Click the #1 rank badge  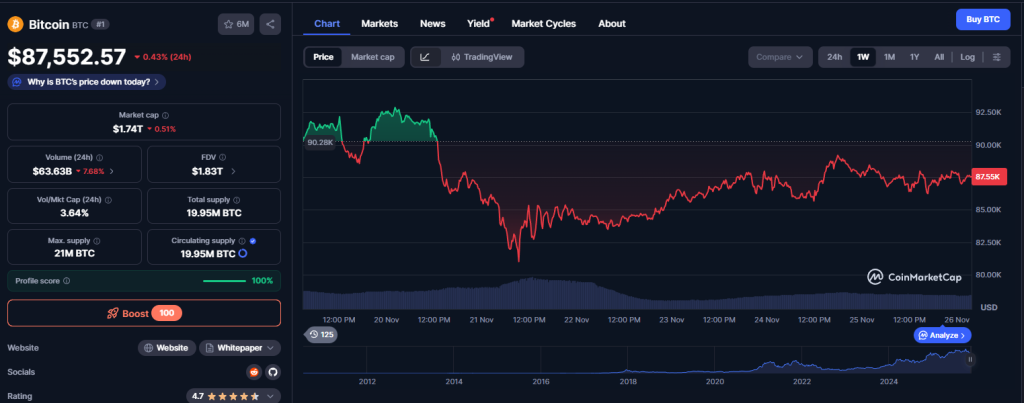tap(100, 24)
